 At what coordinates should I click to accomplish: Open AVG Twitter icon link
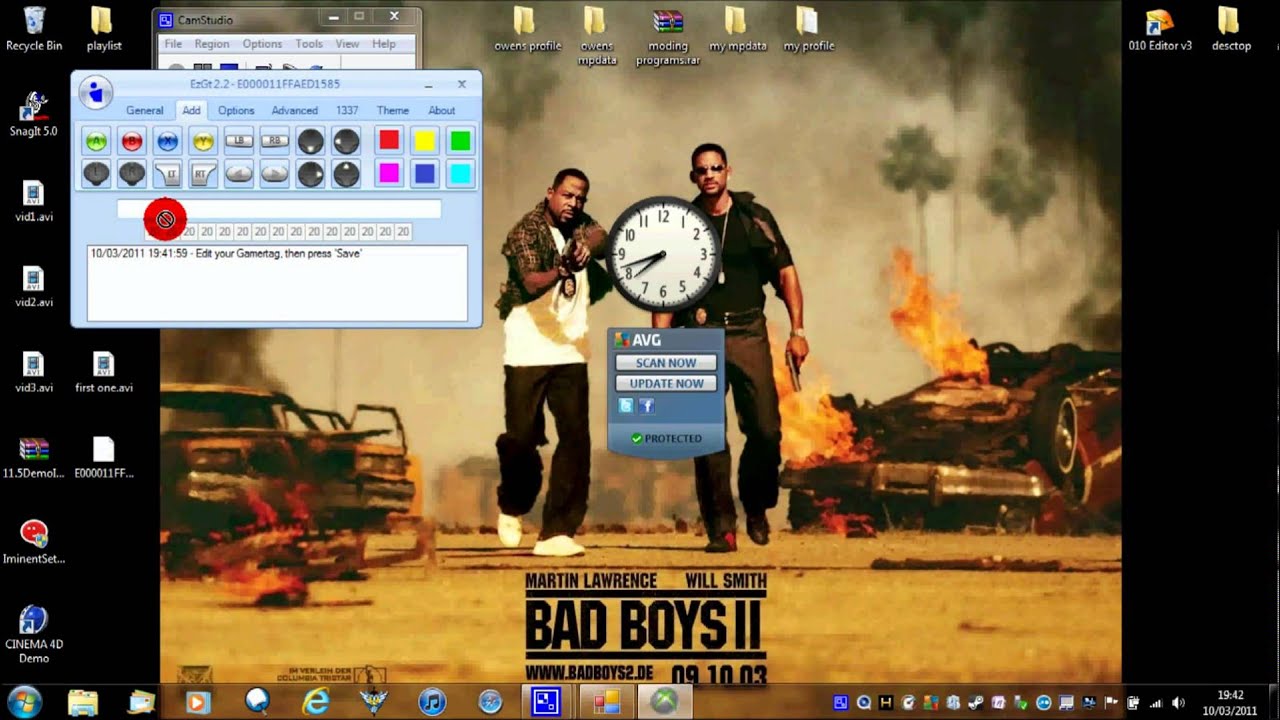[x=626, y=406]
